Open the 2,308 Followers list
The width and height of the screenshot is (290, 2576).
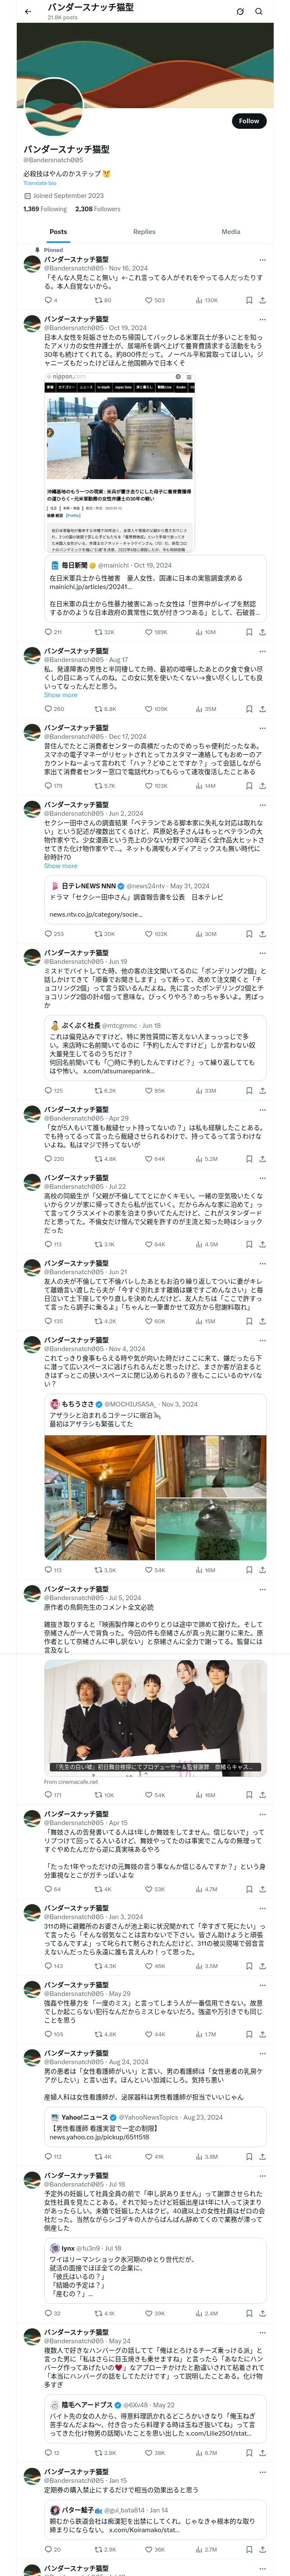pyautogui.click(x=97, y=209)
